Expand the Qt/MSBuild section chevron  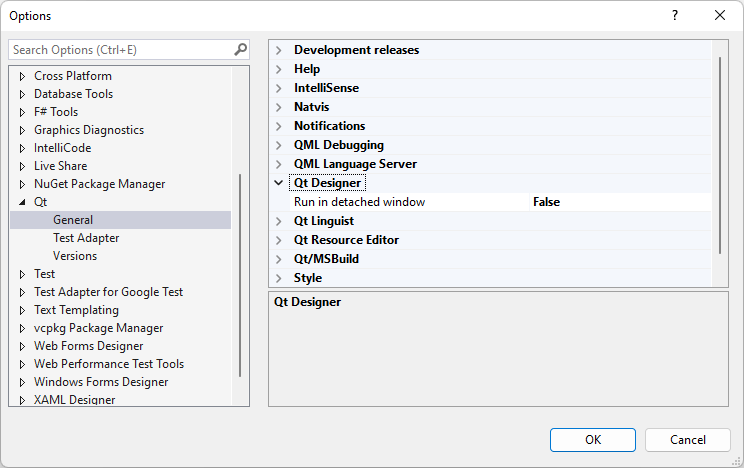[279, 259]
